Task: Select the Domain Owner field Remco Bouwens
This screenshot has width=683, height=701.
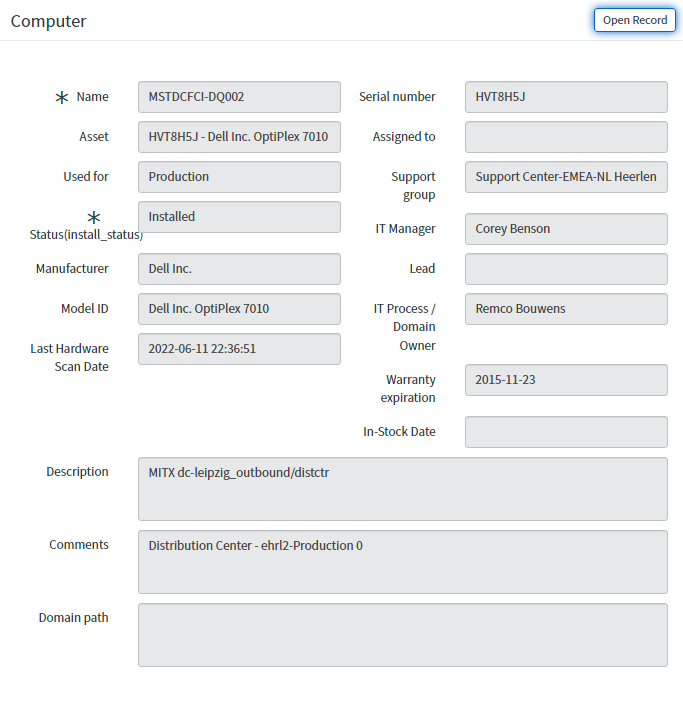Action: [566, 309]
